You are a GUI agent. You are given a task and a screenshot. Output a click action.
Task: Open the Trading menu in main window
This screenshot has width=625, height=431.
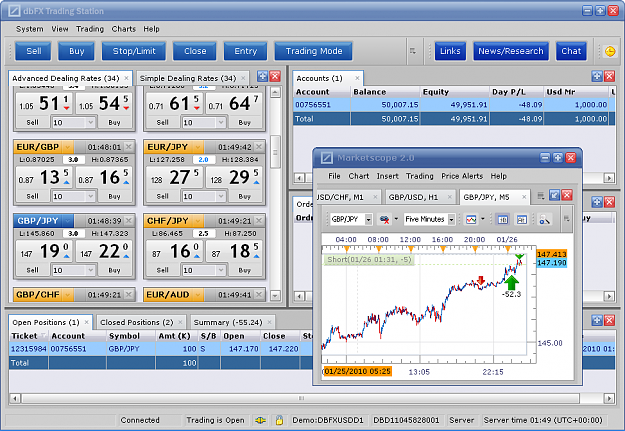[90, 29]
